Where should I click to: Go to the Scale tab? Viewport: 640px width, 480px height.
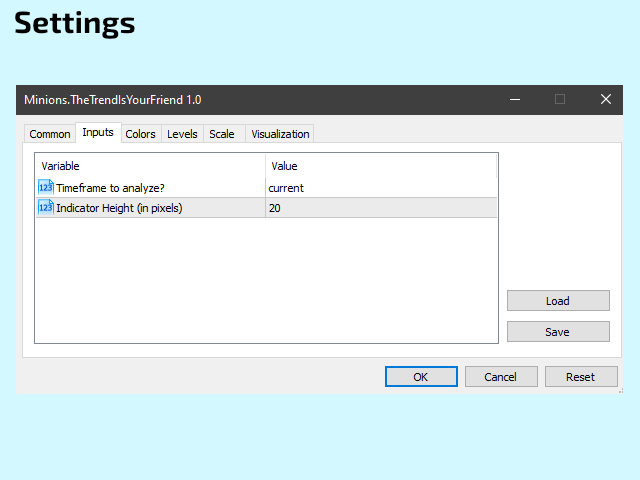222,134
